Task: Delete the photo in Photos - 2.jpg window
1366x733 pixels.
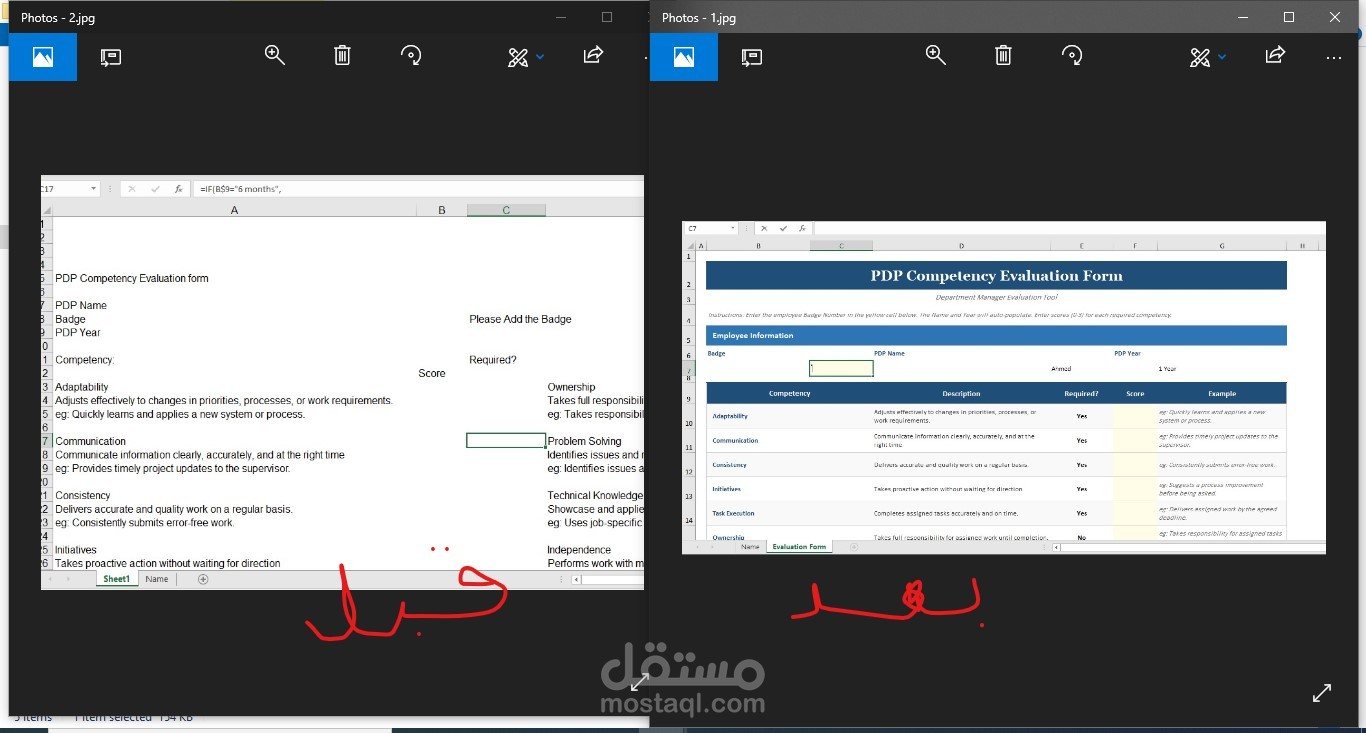Action: point(342,55)
